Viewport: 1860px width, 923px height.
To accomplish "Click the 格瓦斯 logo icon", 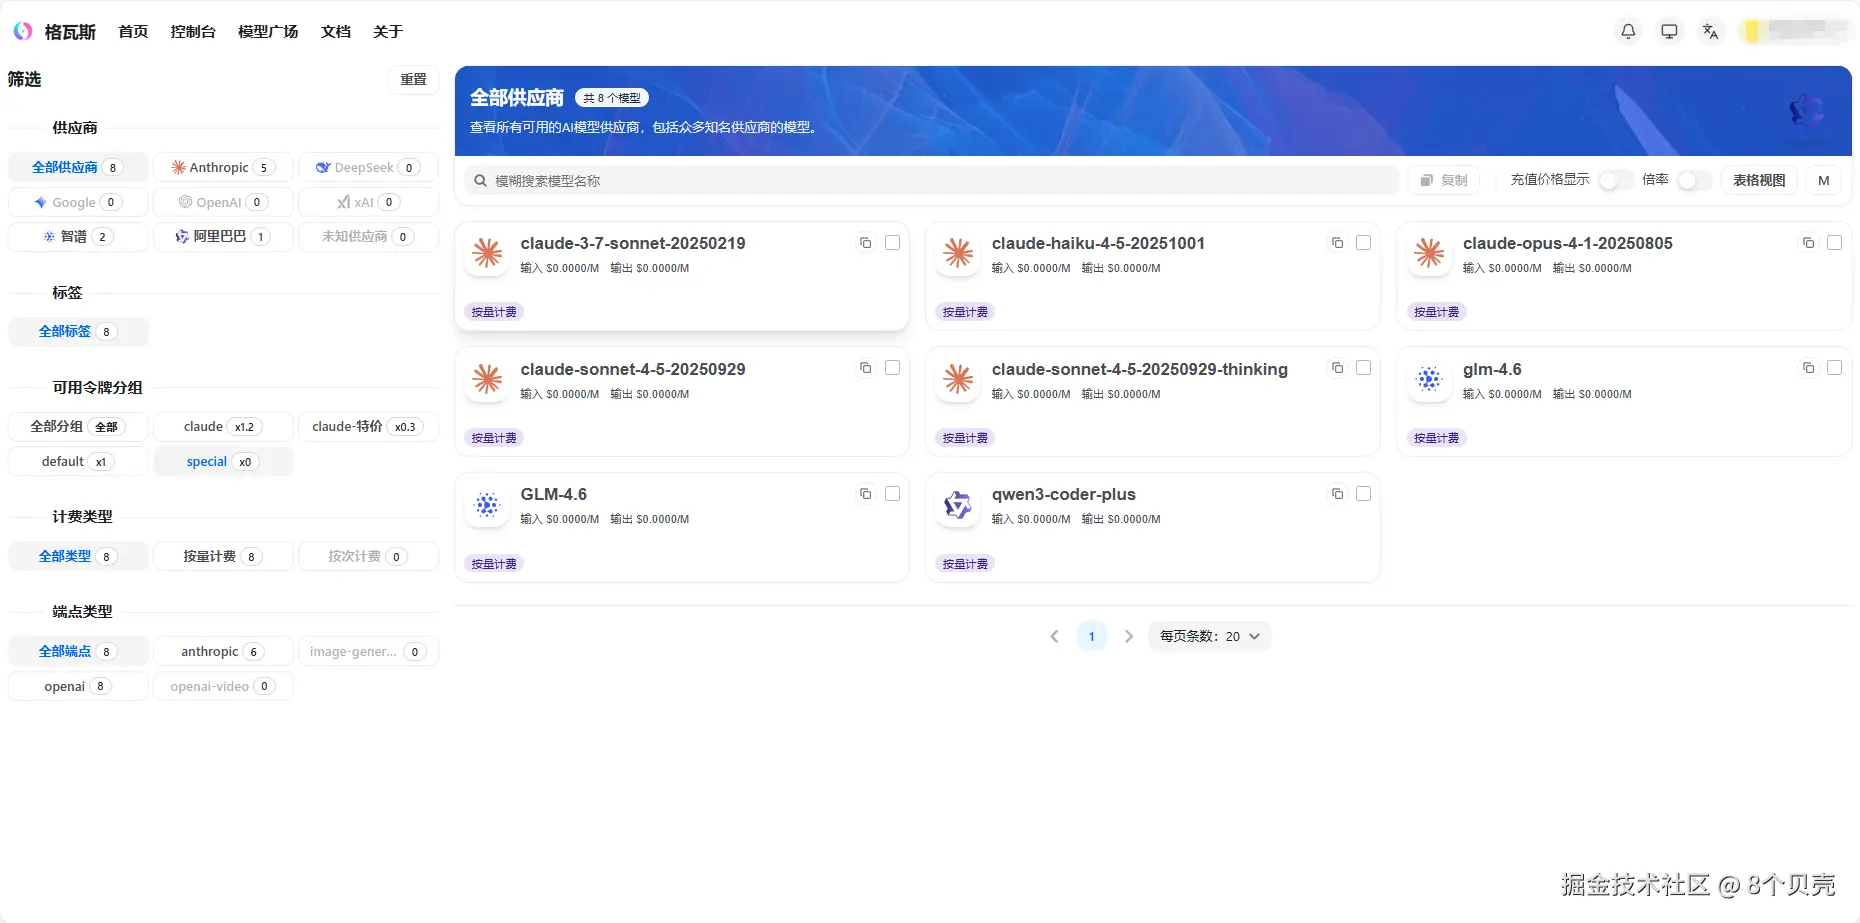I will pyautogui.click(x=23, y=31).
